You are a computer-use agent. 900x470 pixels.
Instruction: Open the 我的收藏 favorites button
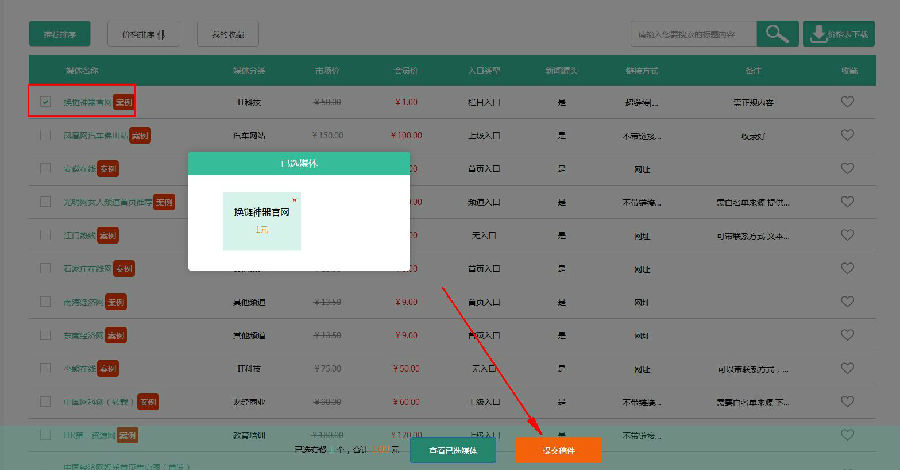coord(228,34)
